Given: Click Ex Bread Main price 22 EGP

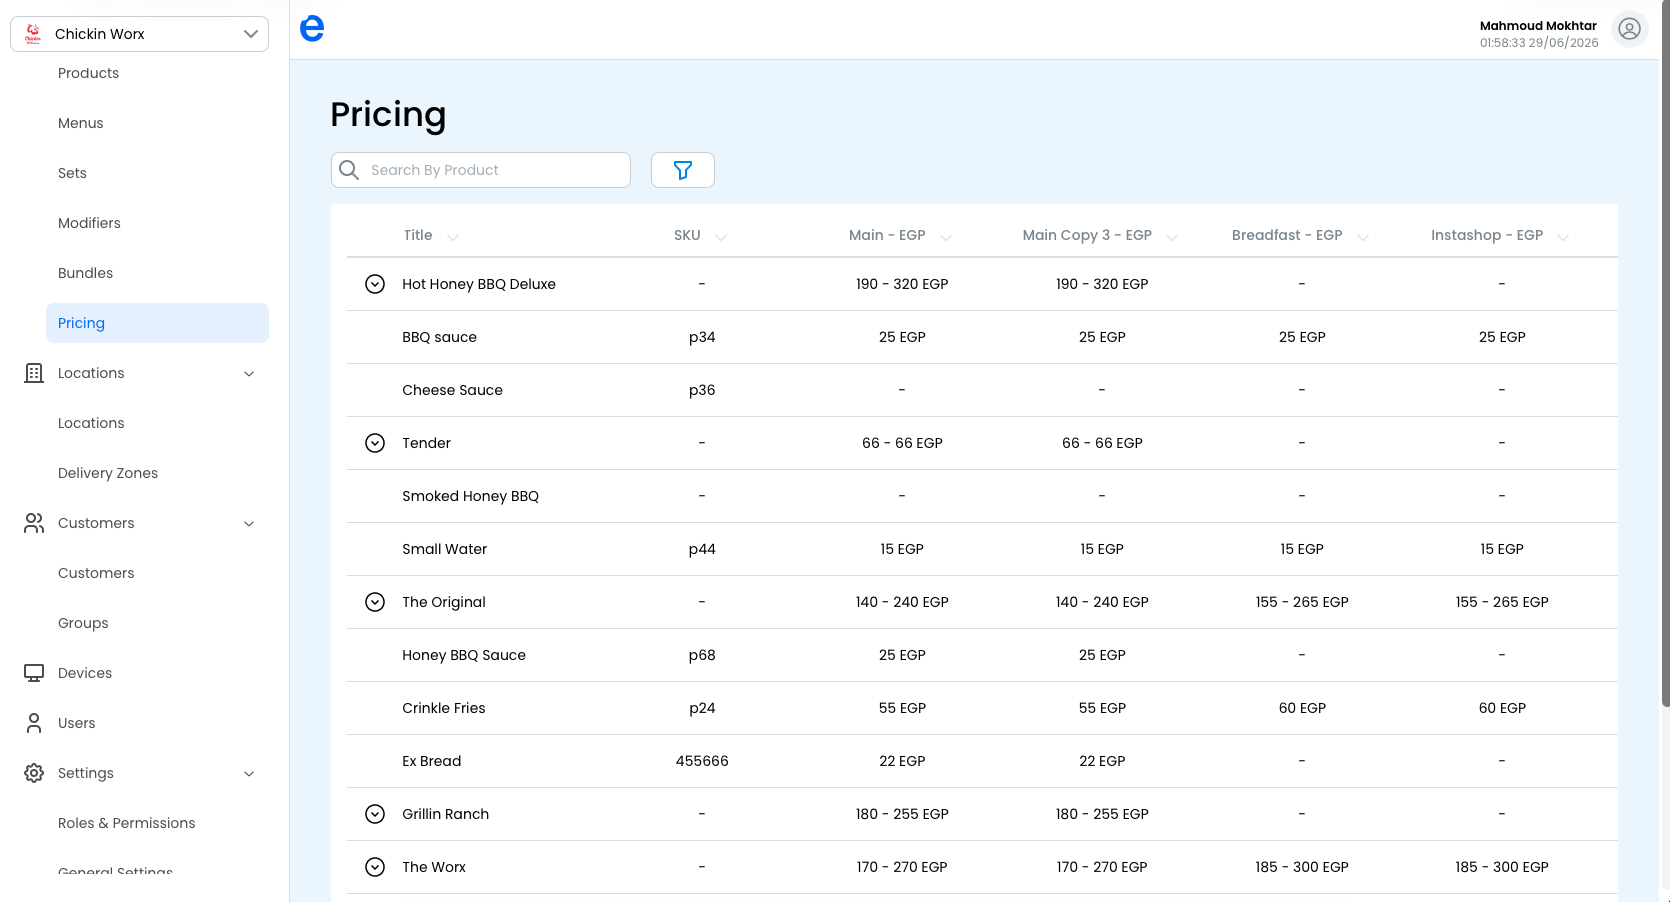Looking at the screenshot, I should [x=902, y=761].
